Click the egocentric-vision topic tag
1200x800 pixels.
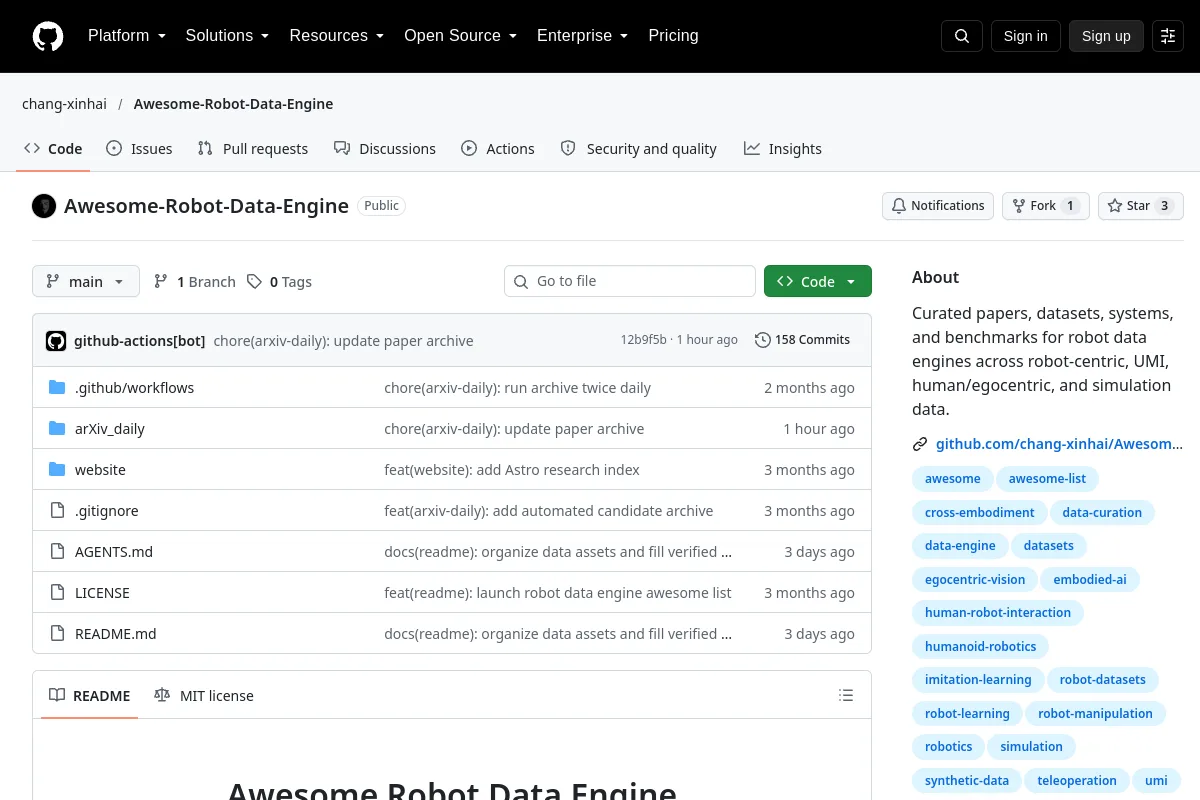click(975, 580)
